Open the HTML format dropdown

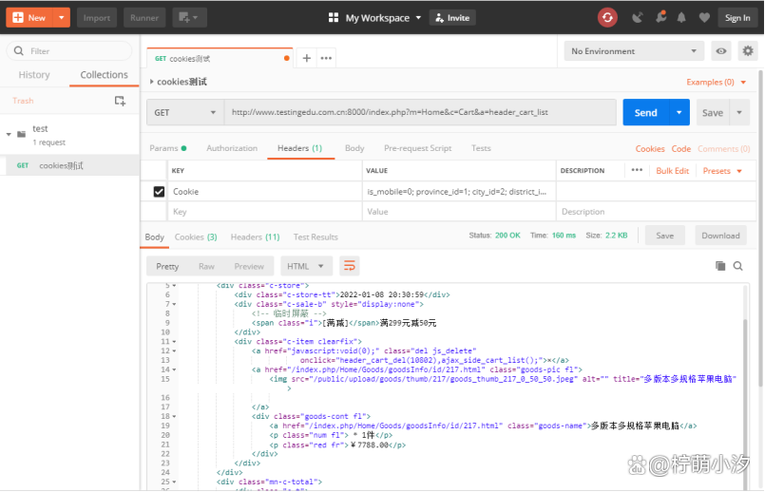coord(307,266)
